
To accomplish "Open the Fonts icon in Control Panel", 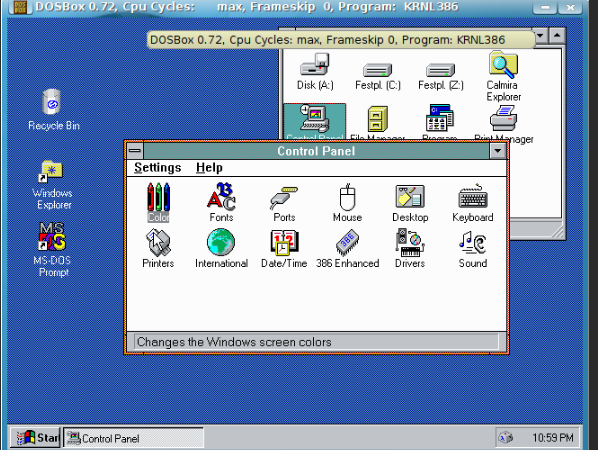I will [x=221, y=202].
